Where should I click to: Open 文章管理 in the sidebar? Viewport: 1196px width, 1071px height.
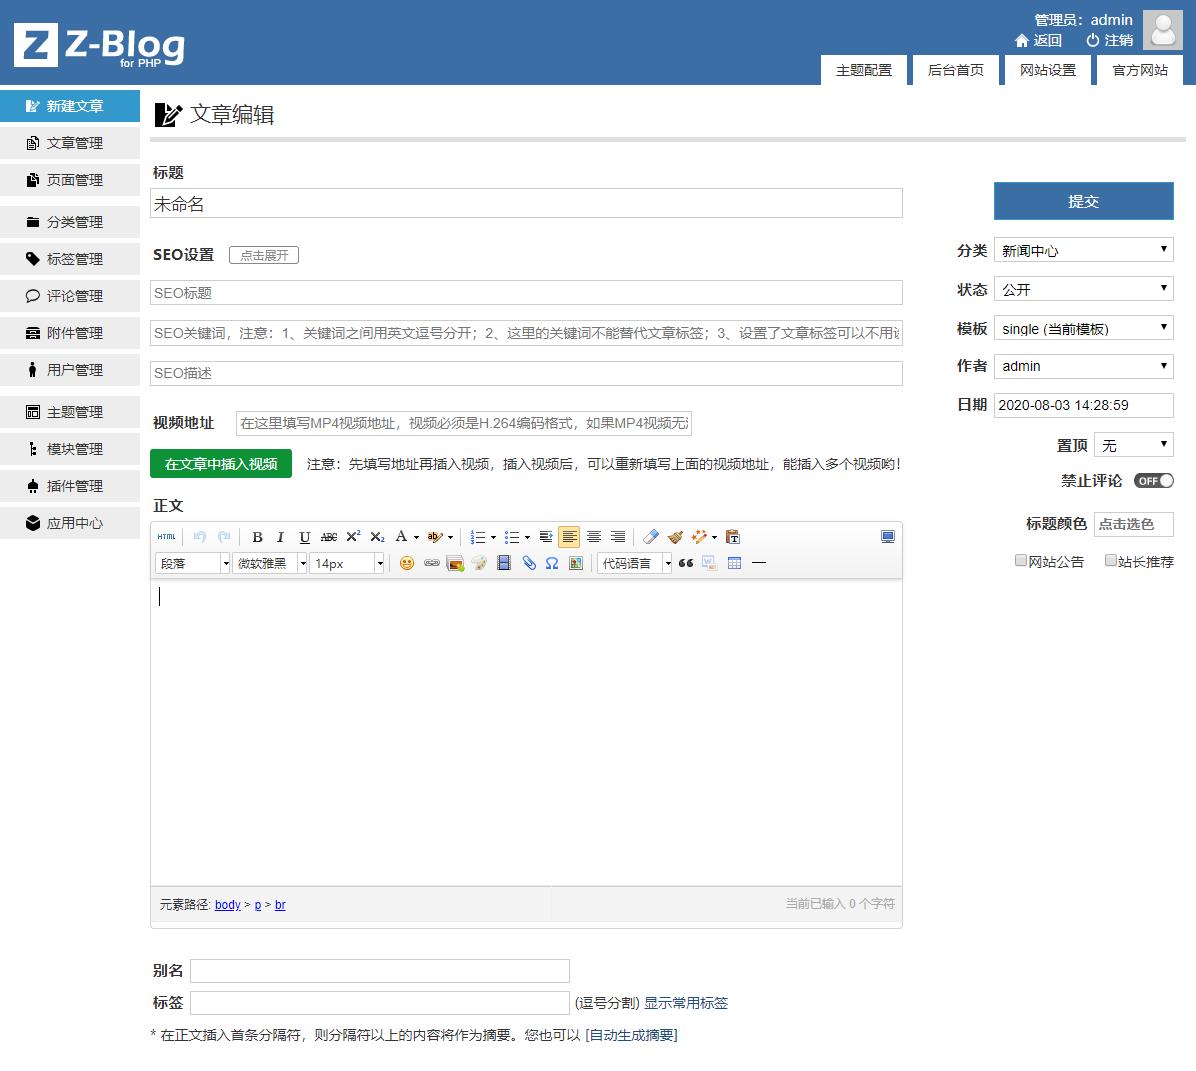(x=74, y=143)
